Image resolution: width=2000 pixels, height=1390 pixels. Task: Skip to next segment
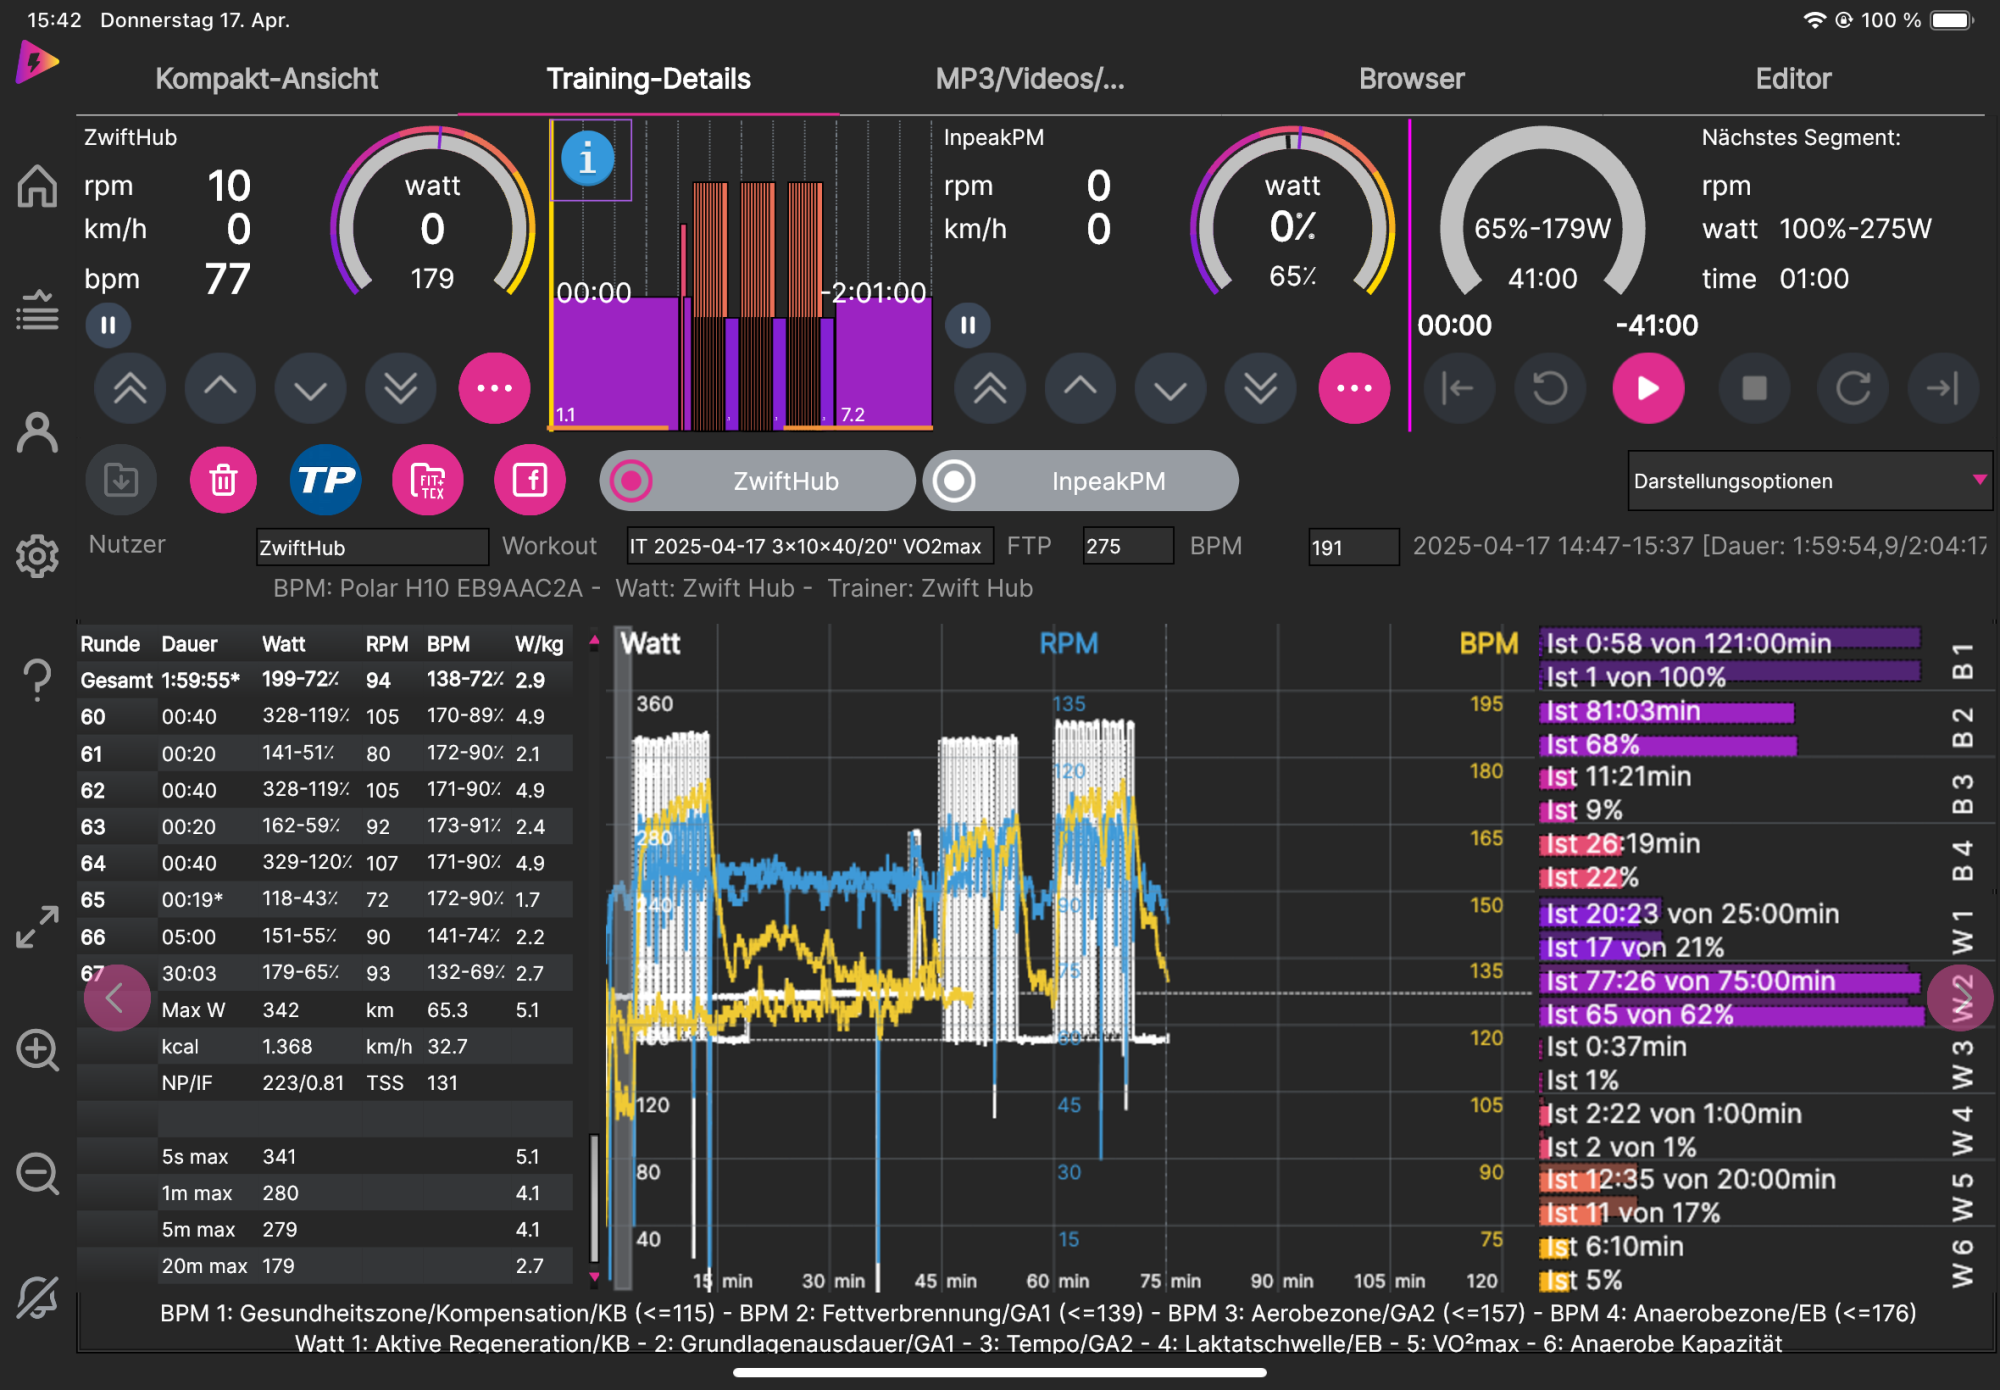pos(1943,388)
